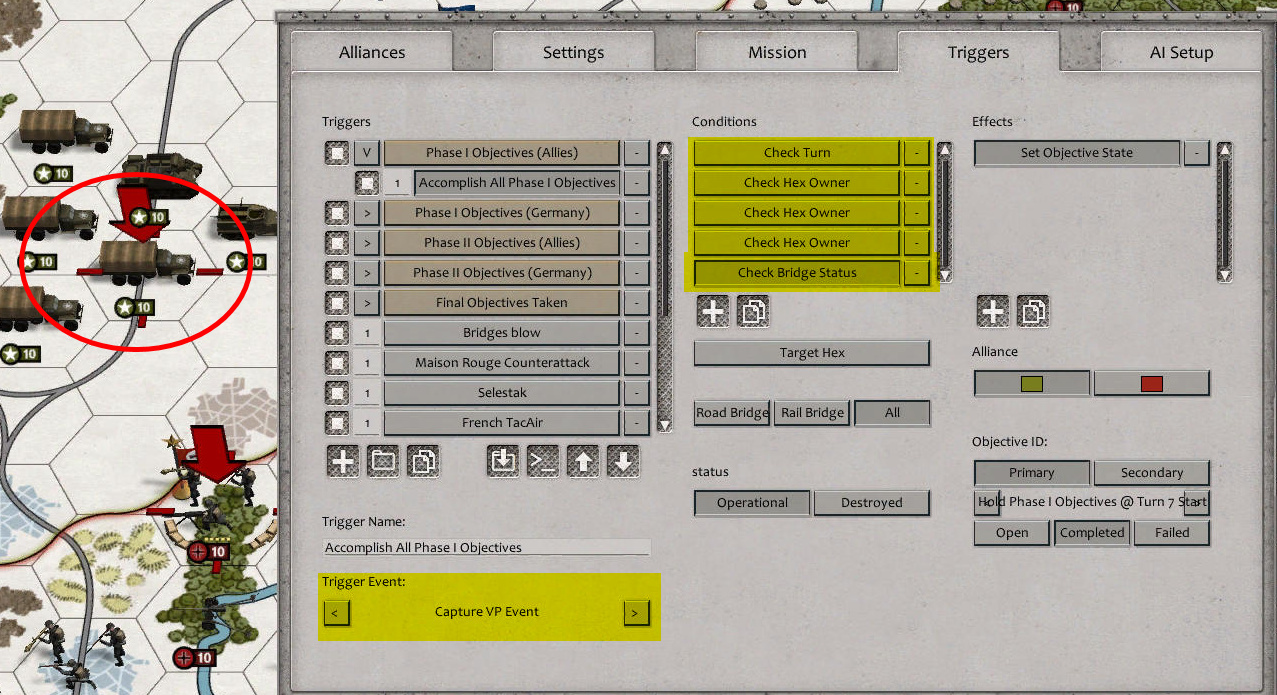Duplicate the selected trigger with the copy icon under Triggers
The width and height of the screenshot is (1277, 695).
[423, 461]
